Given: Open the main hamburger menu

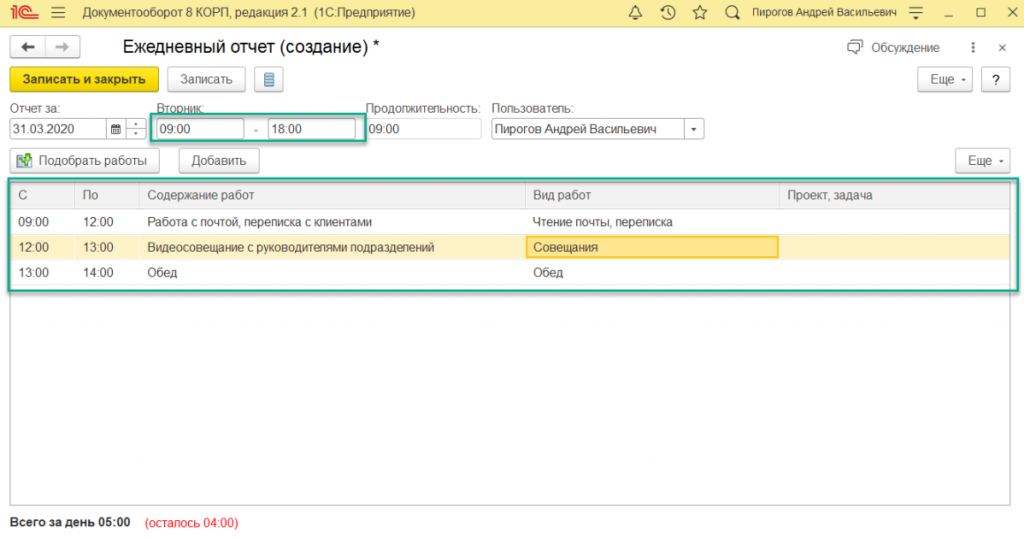Looking at the screenshot, I should pyautogui.click(x=57, y=13).
